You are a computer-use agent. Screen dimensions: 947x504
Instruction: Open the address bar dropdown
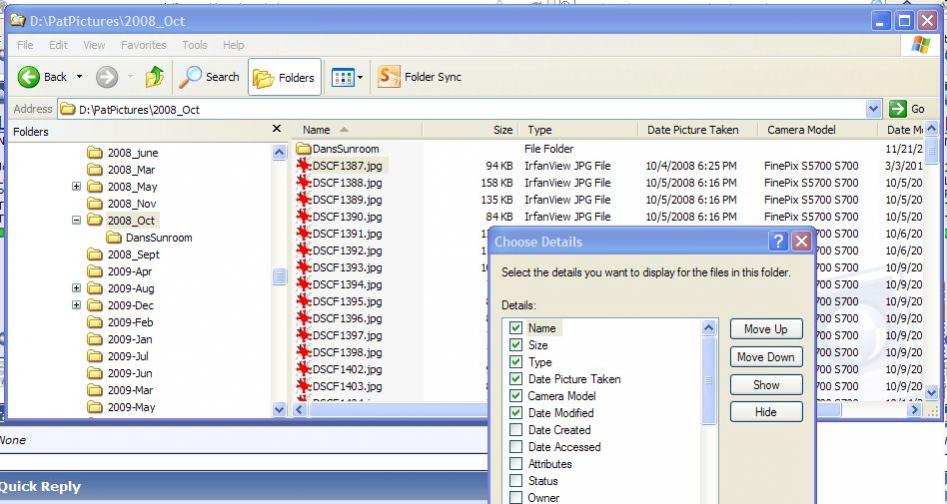click(873, 109)
